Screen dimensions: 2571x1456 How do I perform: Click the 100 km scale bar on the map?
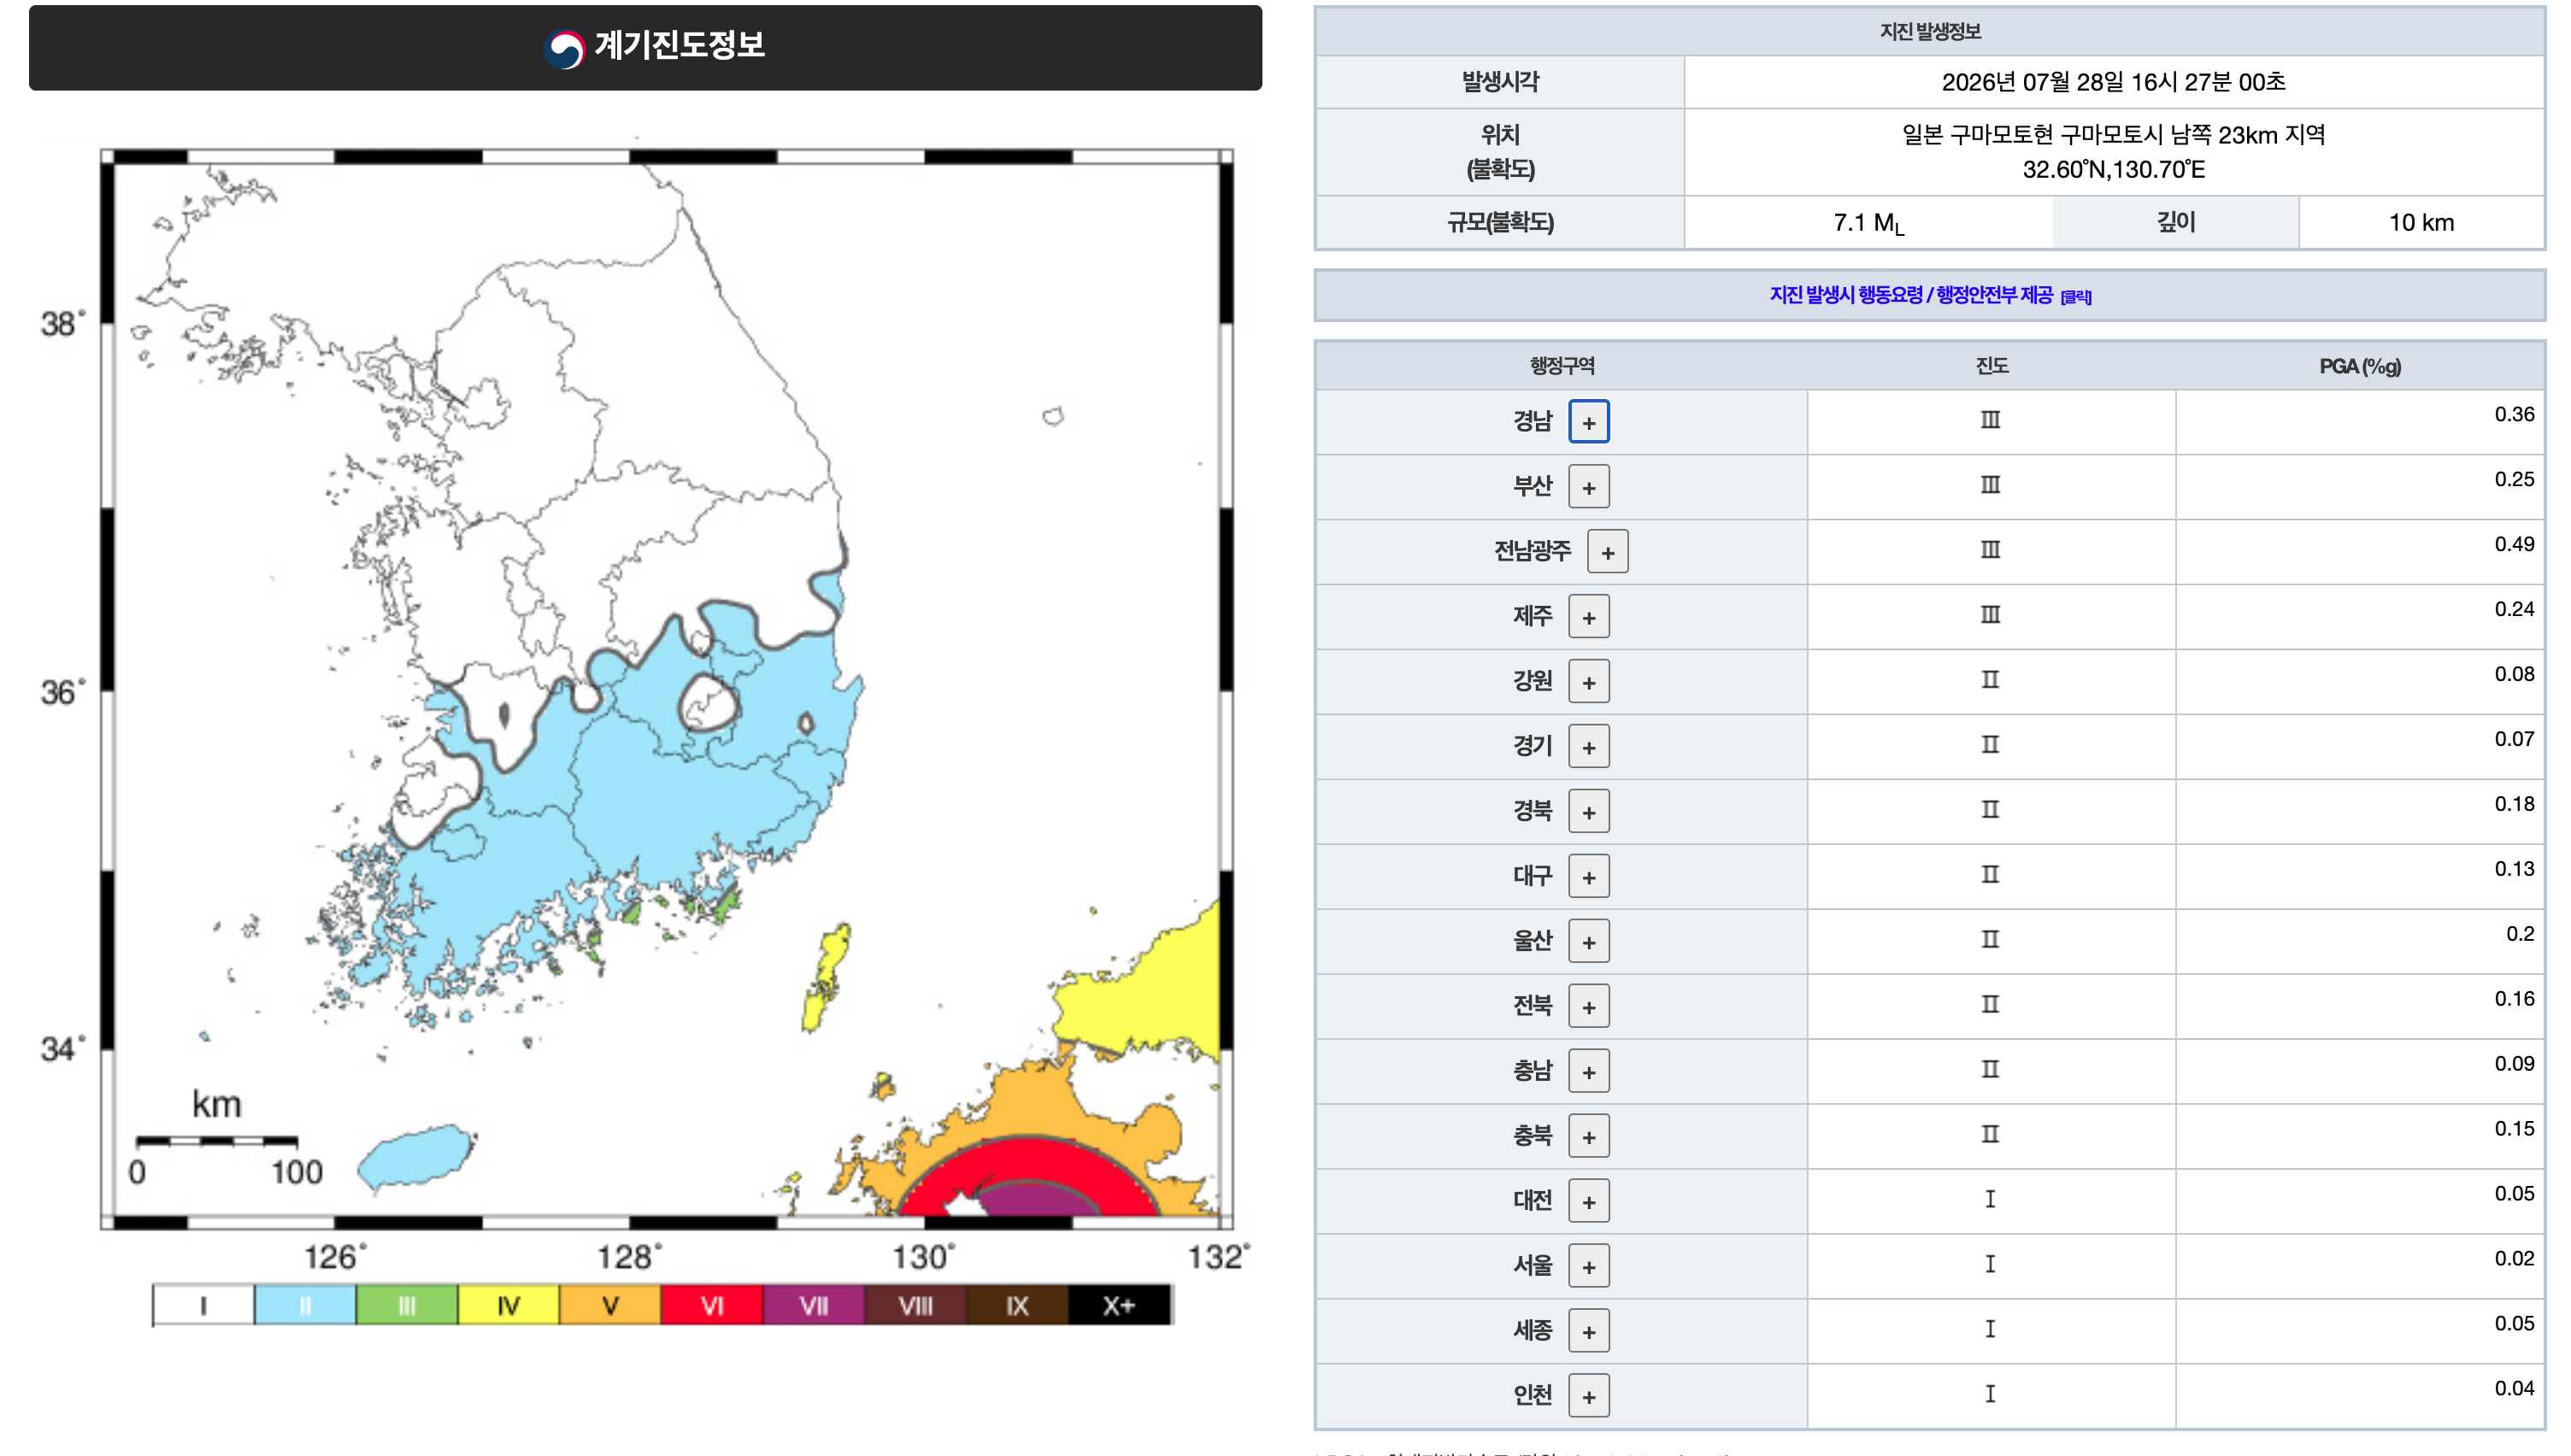coord(216,1141)
